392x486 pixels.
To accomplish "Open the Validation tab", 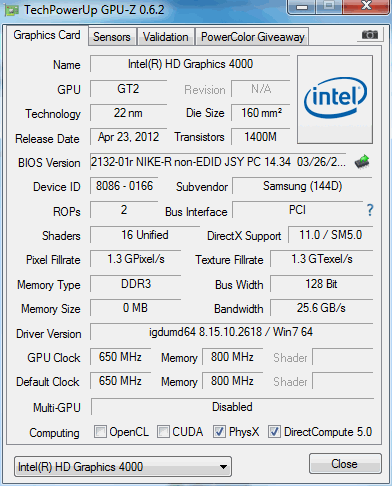I will [x=166, y=37].
